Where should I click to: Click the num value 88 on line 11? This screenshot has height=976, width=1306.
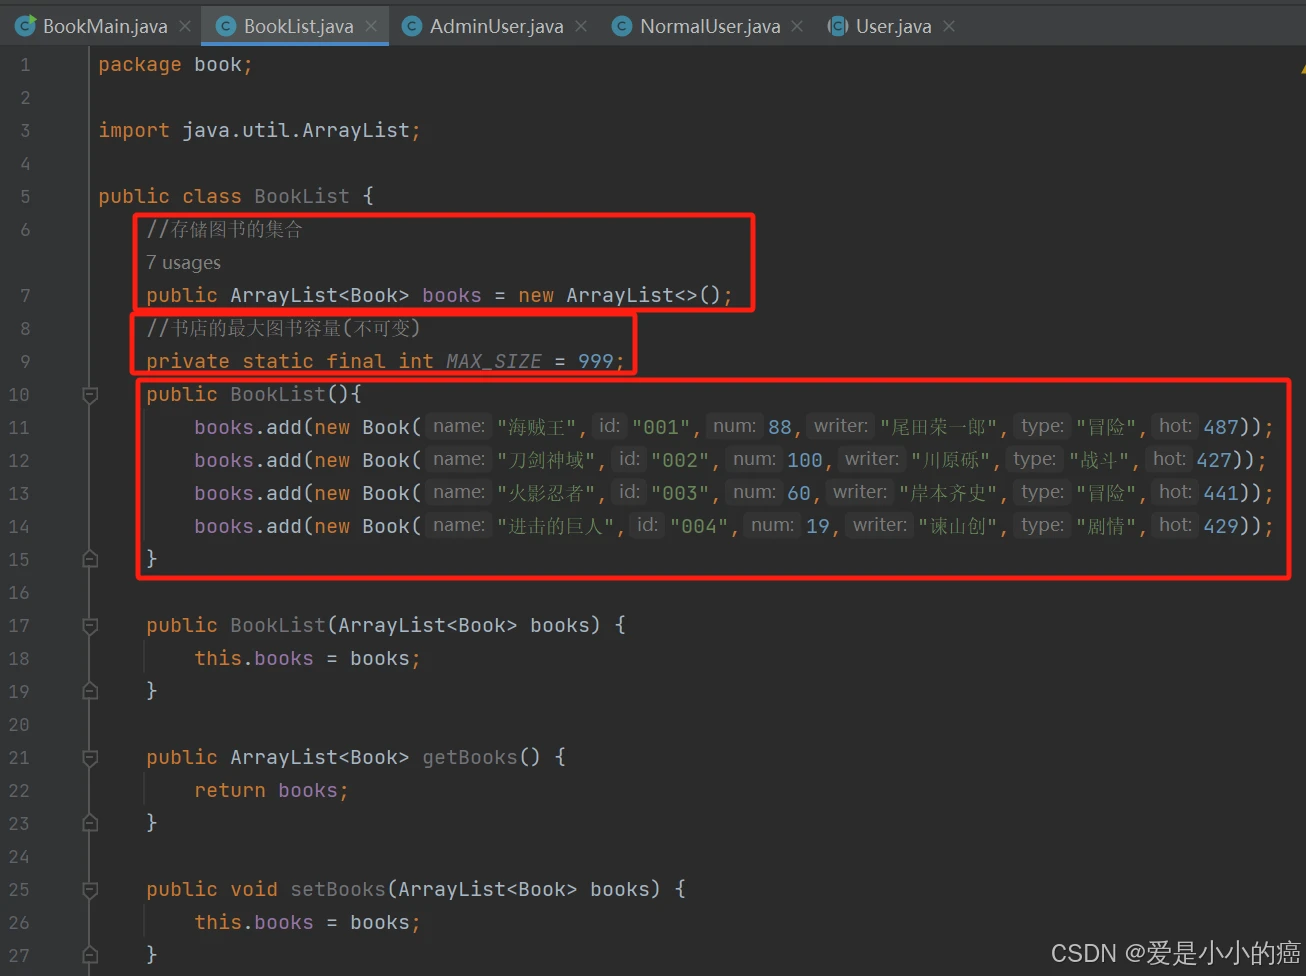[x=780, y=428]
